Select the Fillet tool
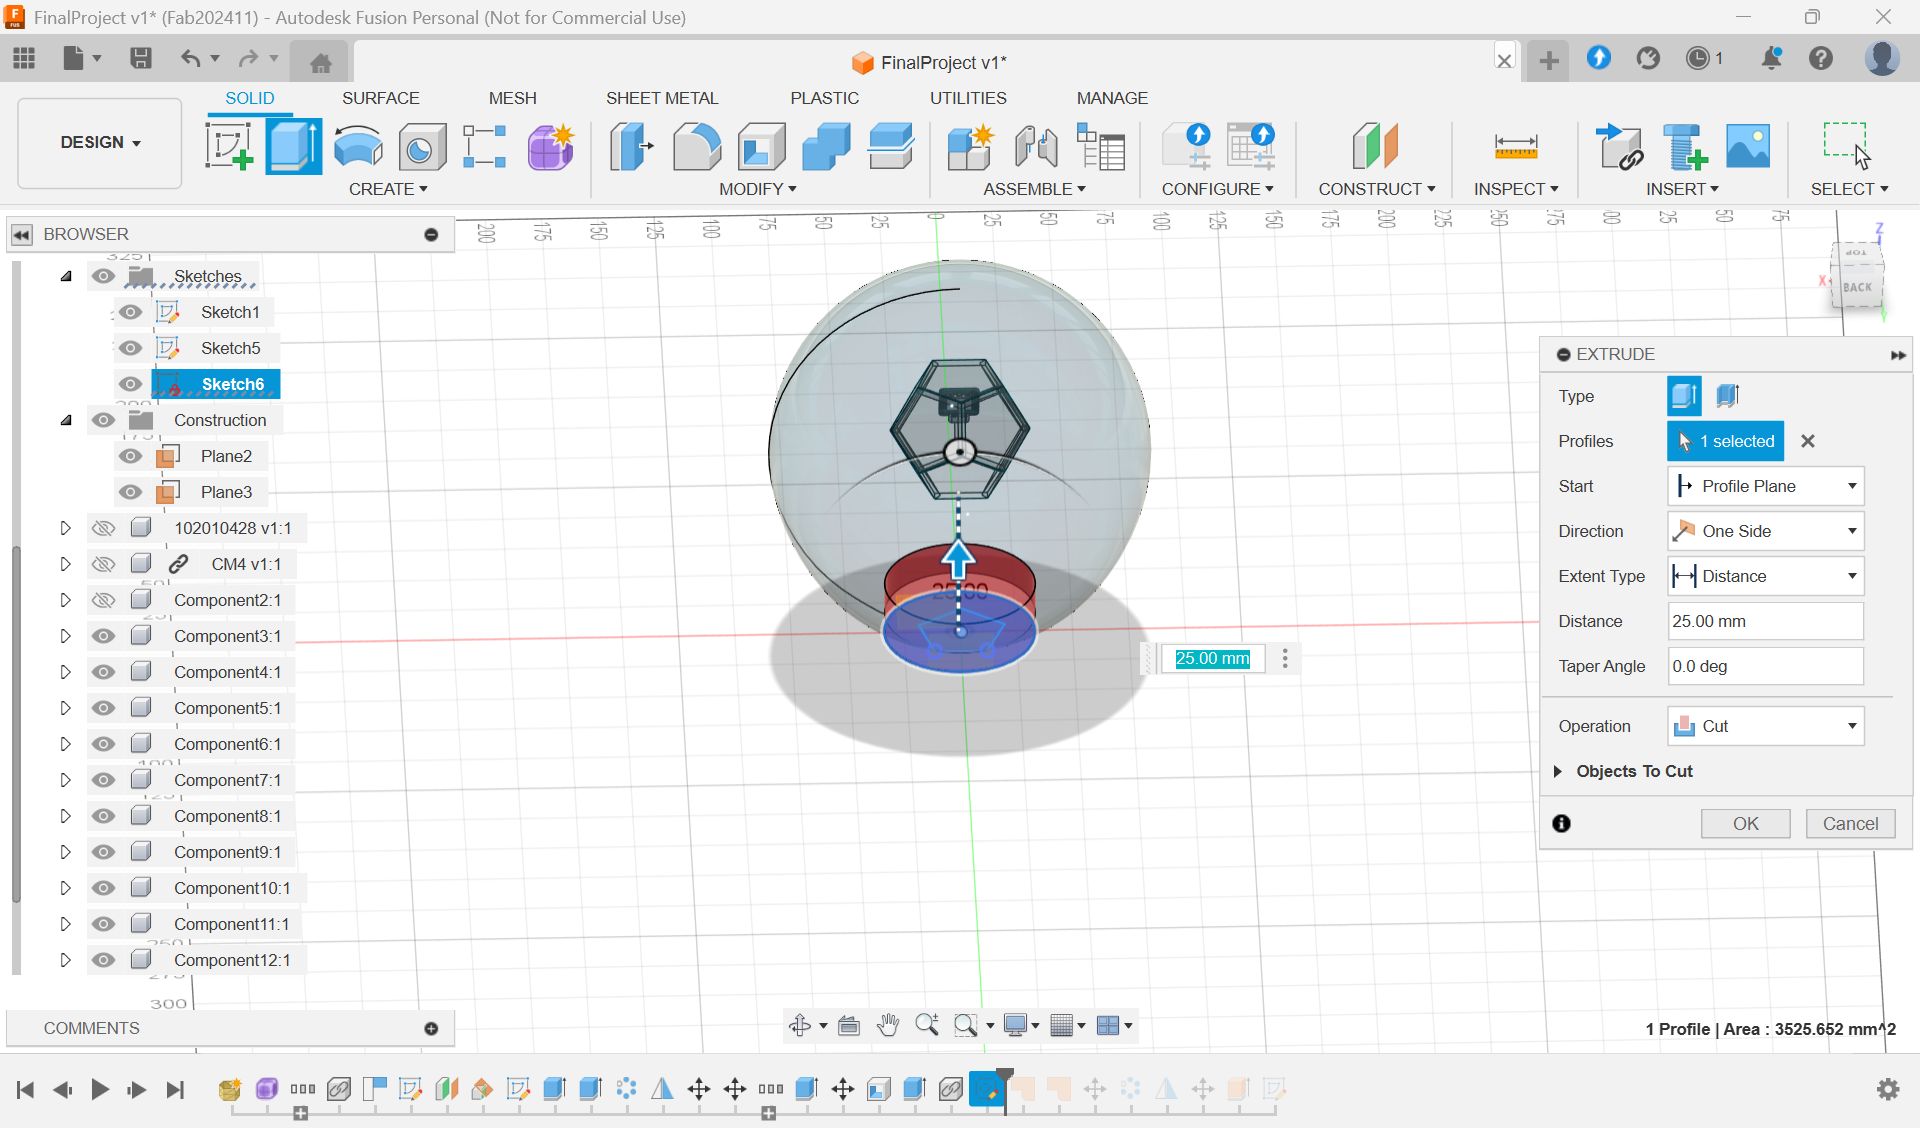The height and width of the screenshot is (1128, 1920). [696, 147]
